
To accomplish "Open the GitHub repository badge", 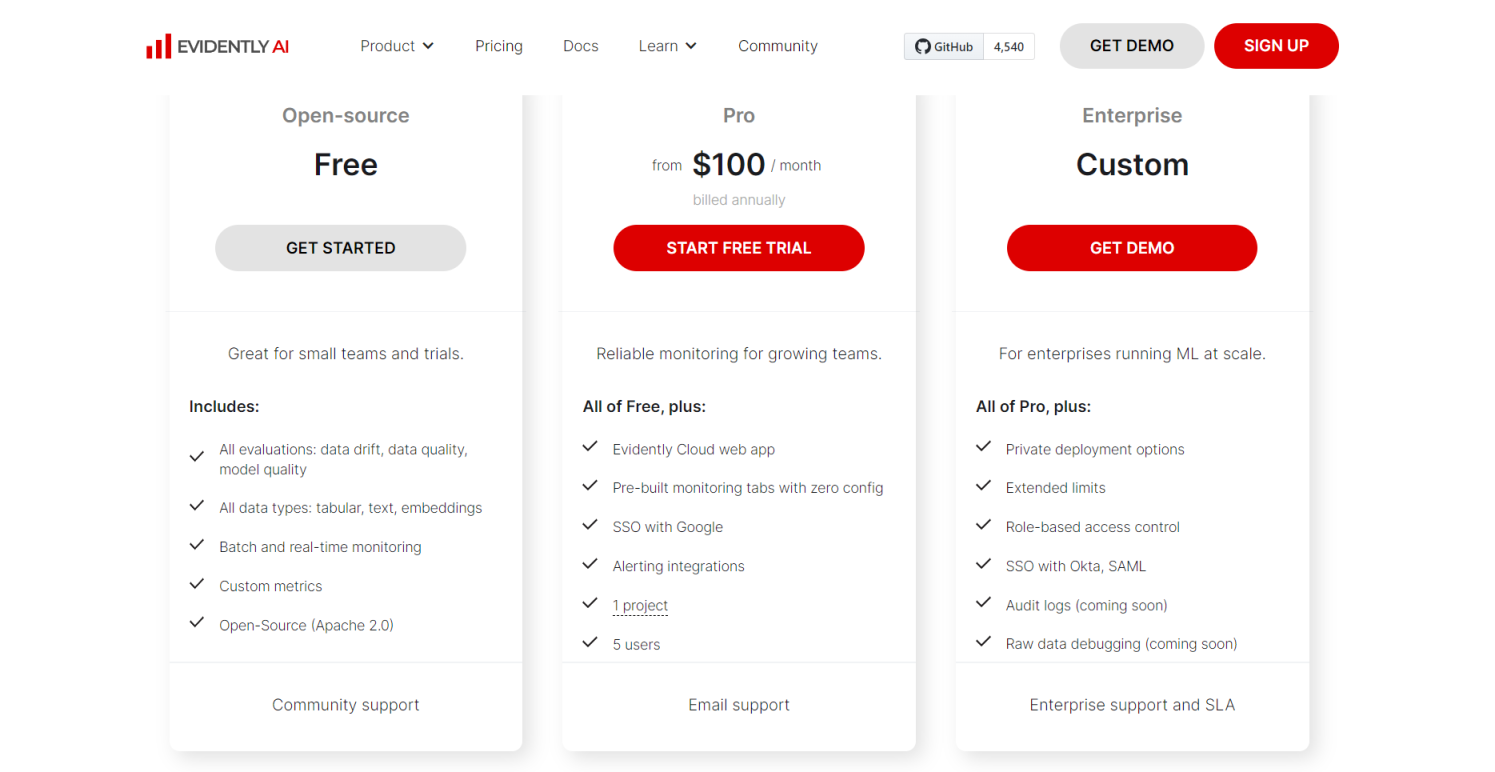I will [x=944, y=47].
